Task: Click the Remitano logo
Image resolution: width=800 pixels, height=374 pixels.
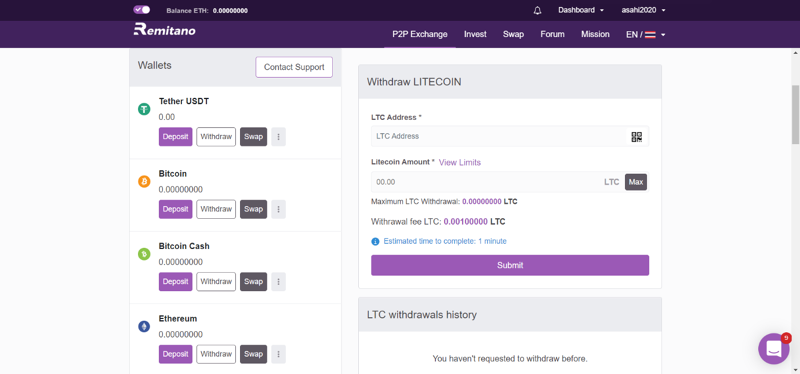Action: 164,30
